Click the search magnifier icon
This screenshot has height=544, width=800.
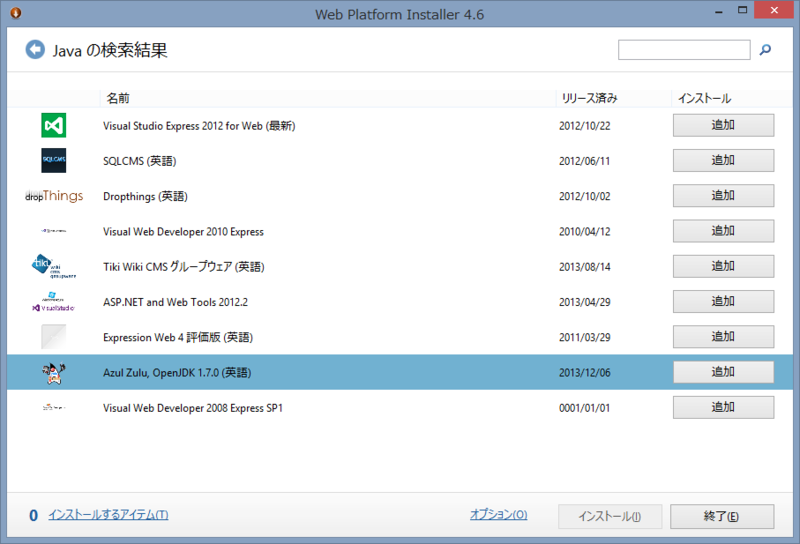coord(765,50)
